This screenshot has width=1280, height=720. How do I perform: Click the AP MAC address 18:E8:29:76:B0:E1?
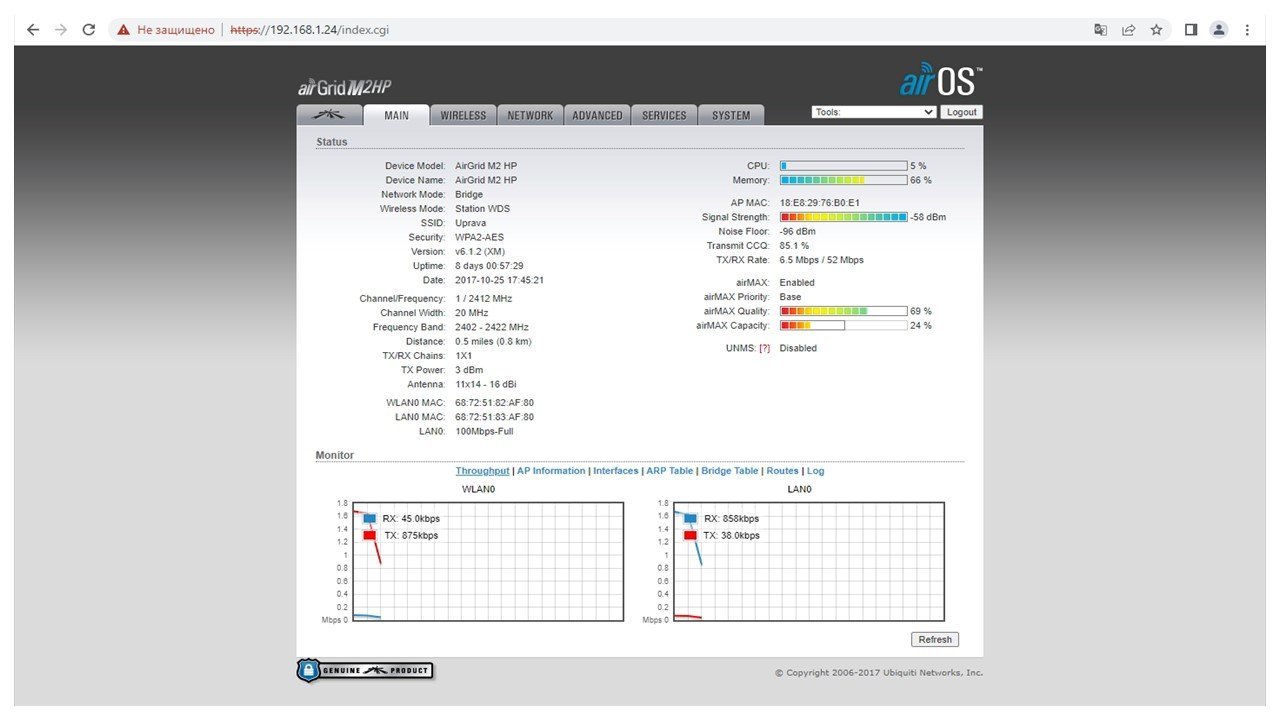[820, 203]
